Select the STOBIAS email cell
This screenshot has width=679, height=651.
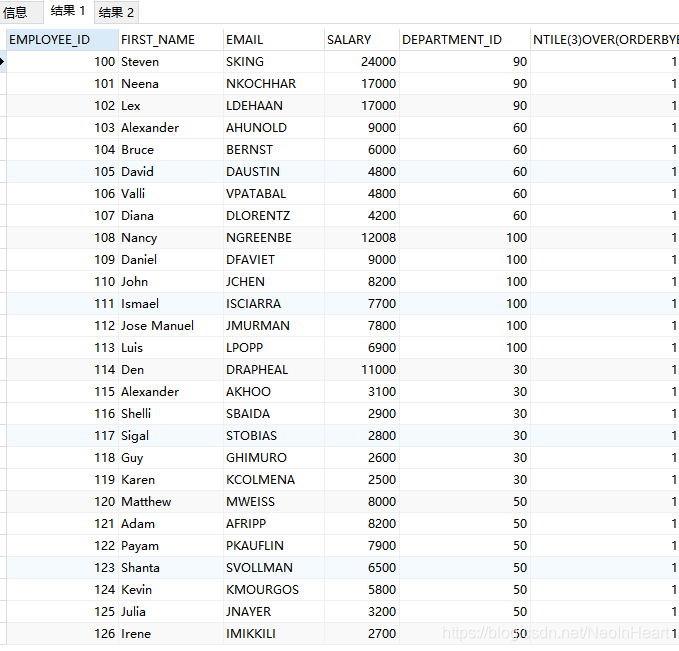point(273,436)
